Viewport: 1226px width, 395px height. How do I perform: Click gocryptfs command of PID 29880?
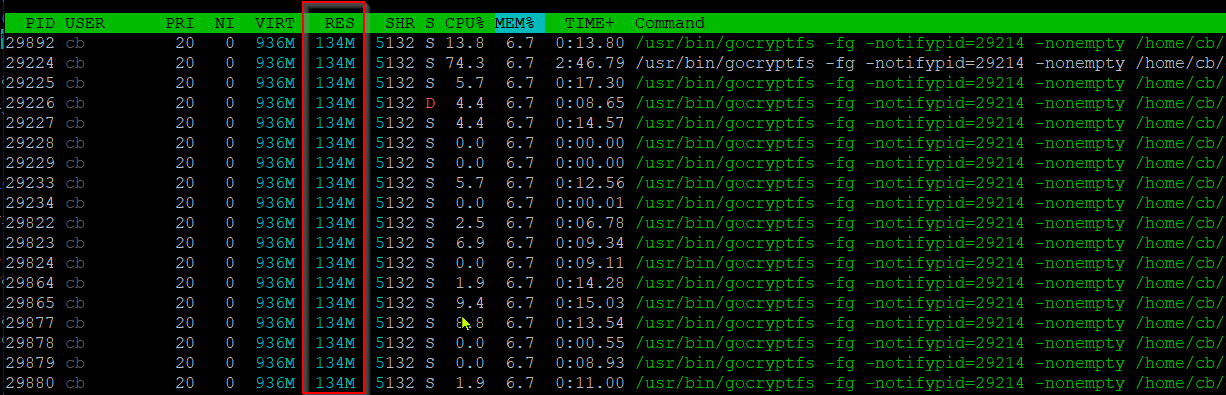(x=930, y=383)
